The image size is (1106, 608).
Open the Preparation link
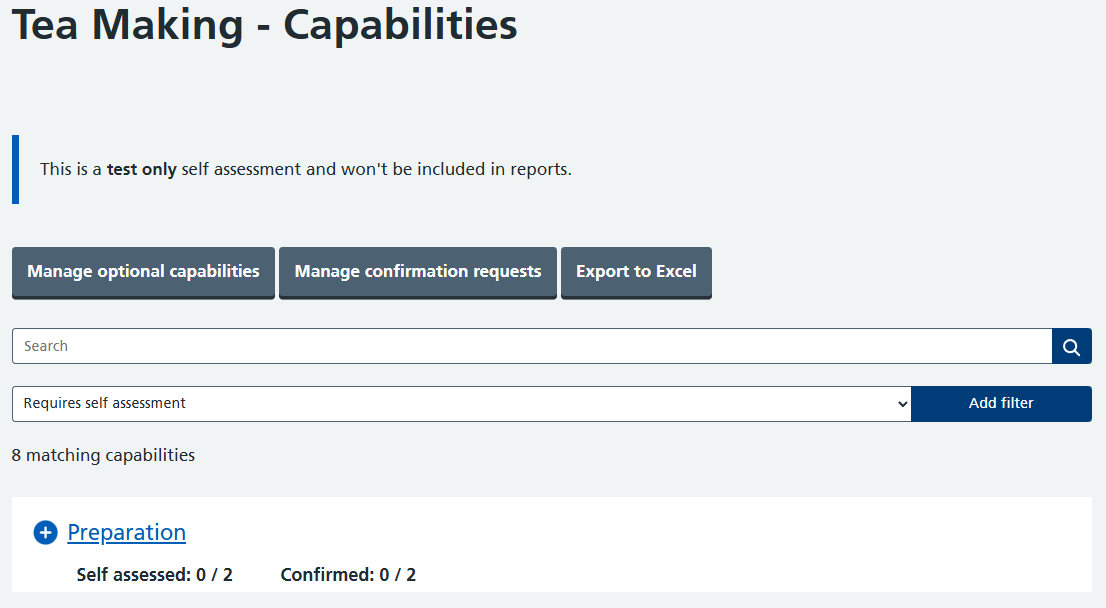(x=126, y=533)
